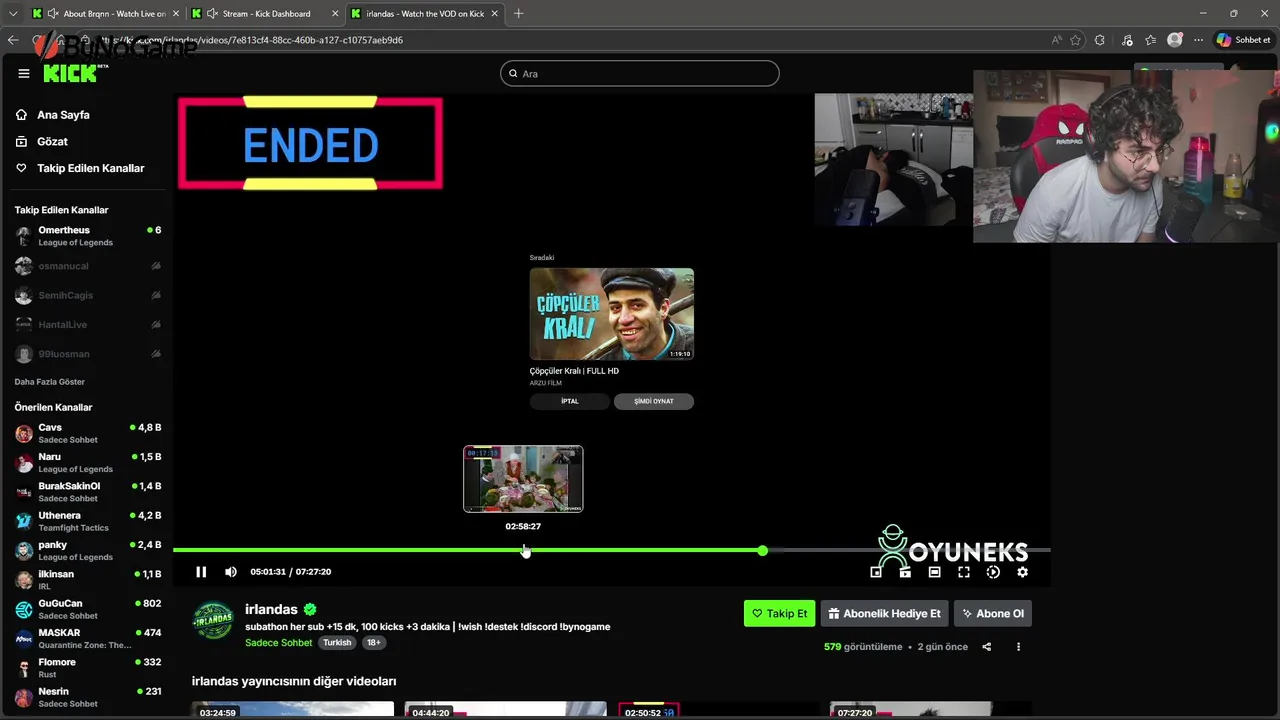
Task: Open BurakSakinOl channel
Action: click(88, 492)
